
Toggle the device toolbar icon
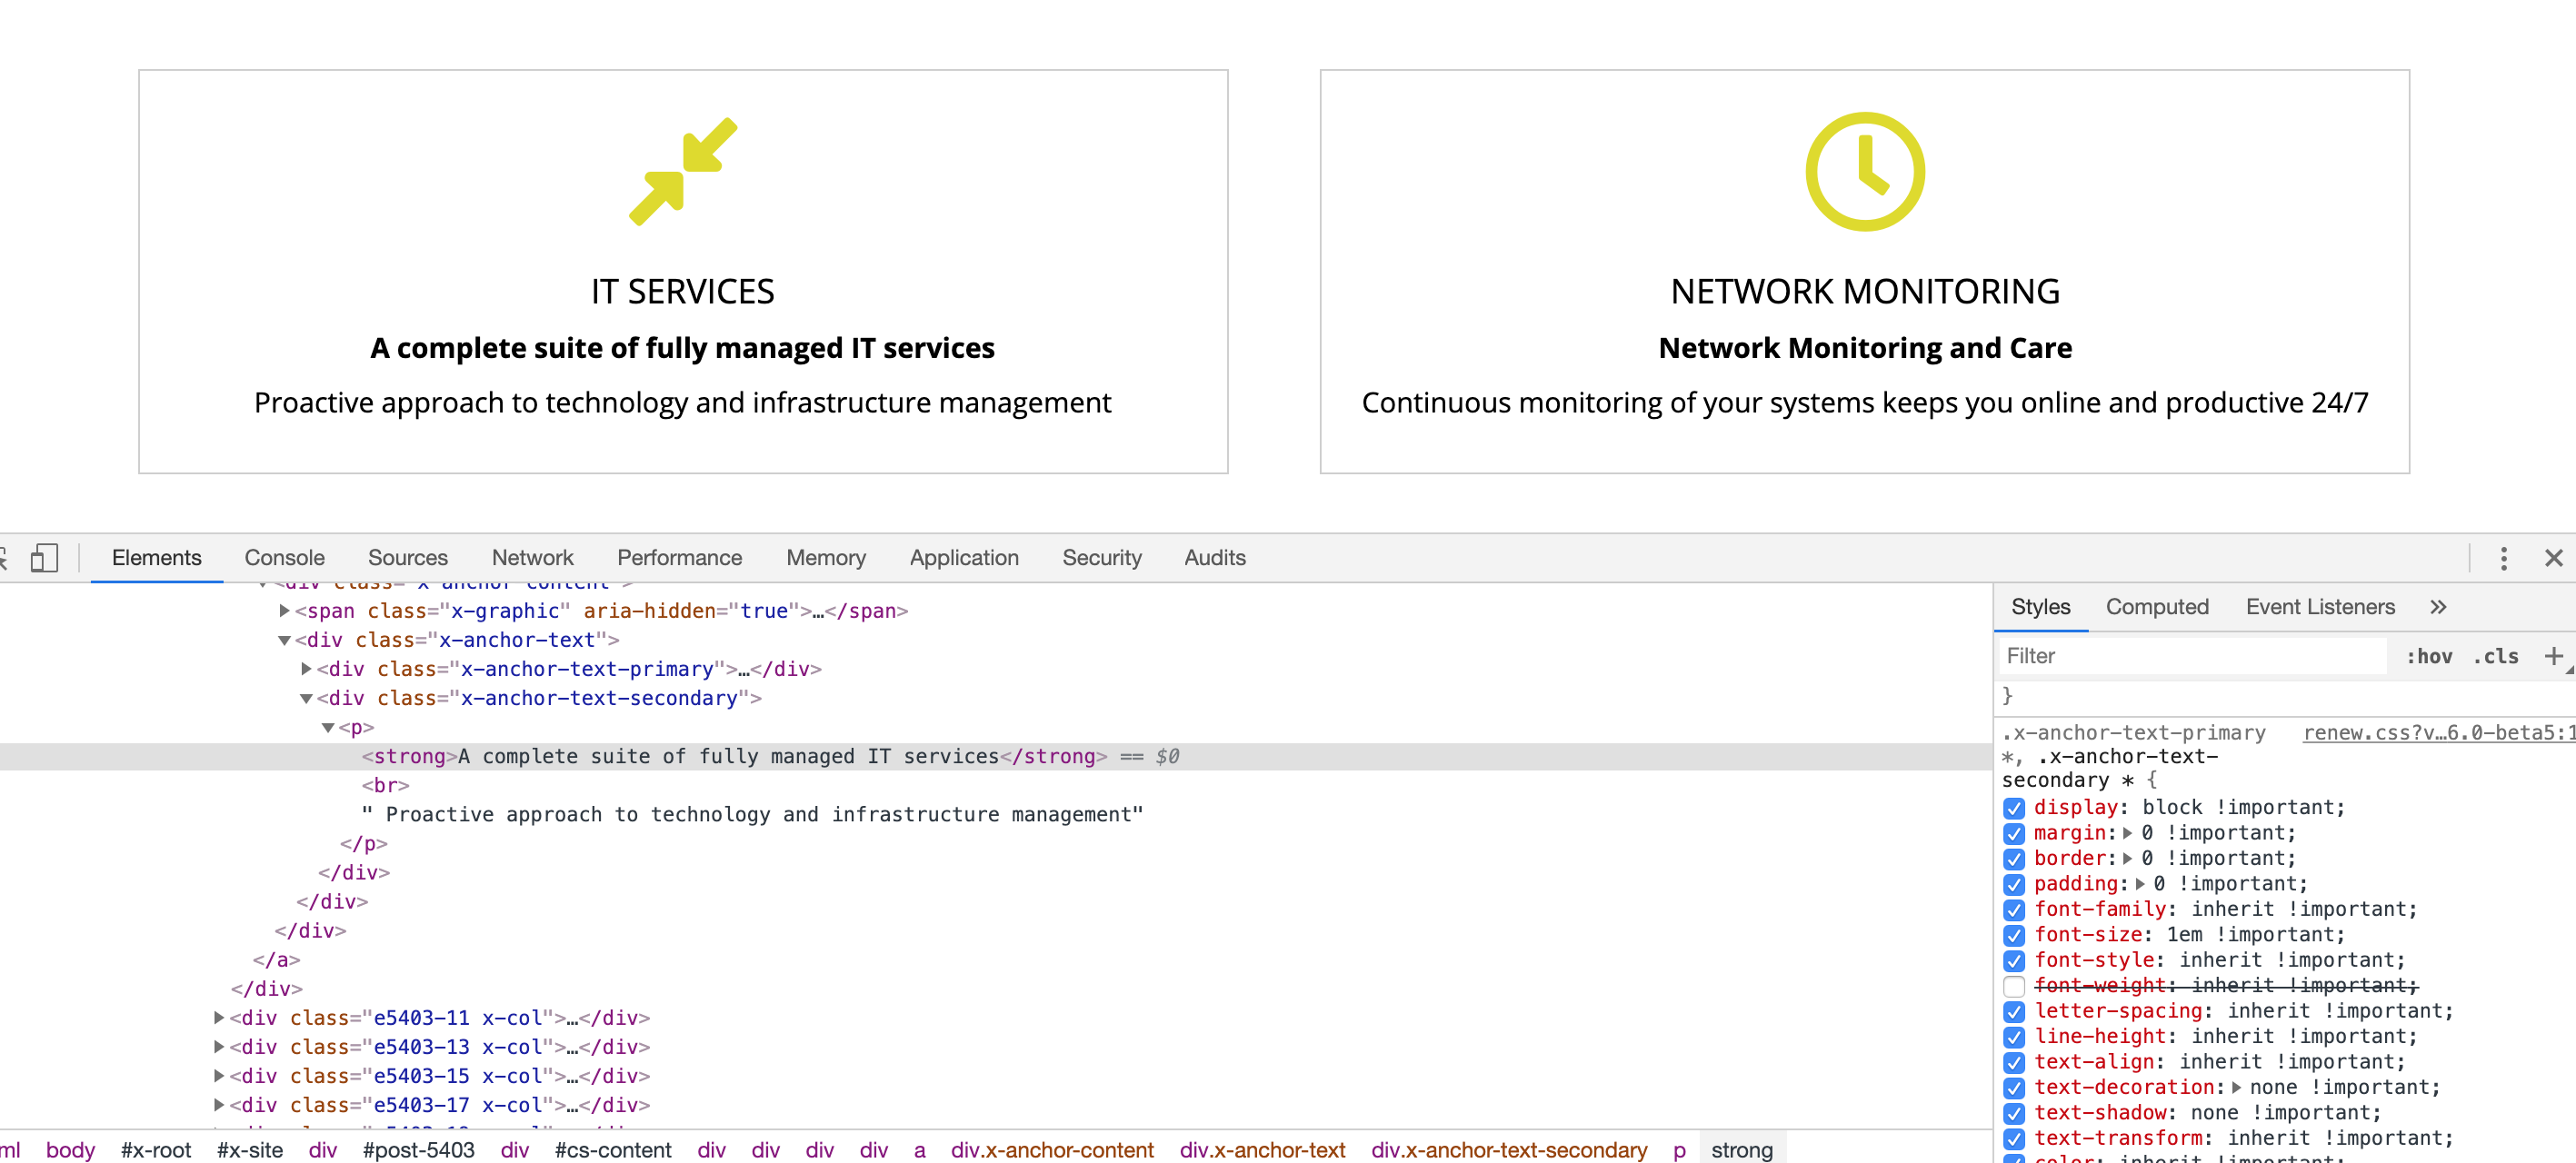tap(43, 557)
